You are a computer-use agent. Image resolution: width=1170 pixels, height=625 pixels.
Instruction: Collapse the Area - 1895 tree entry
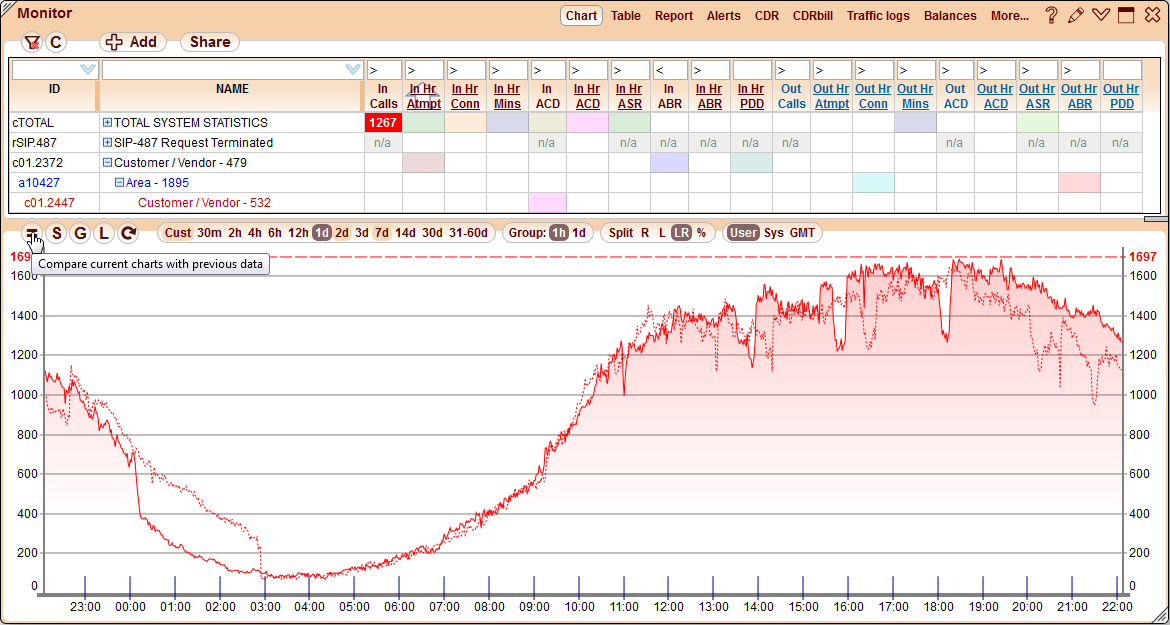point(119,183)
